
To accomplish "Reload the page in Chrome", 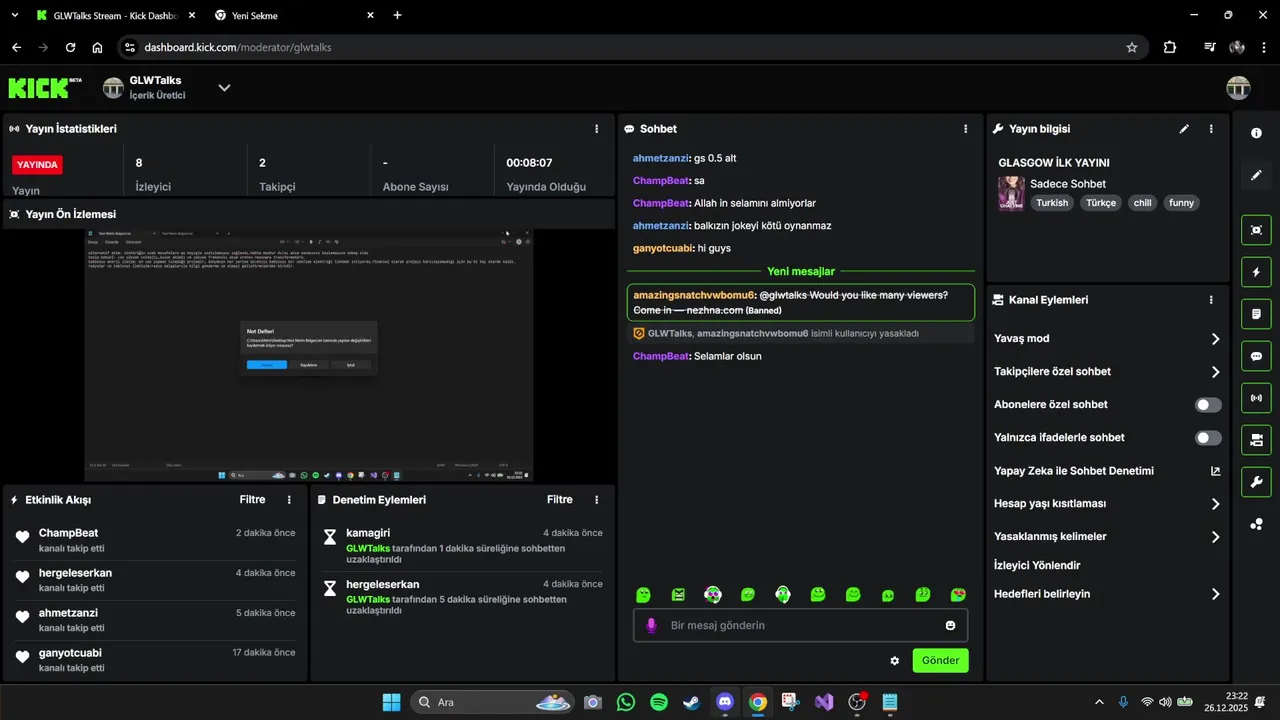I will (70, 47).
